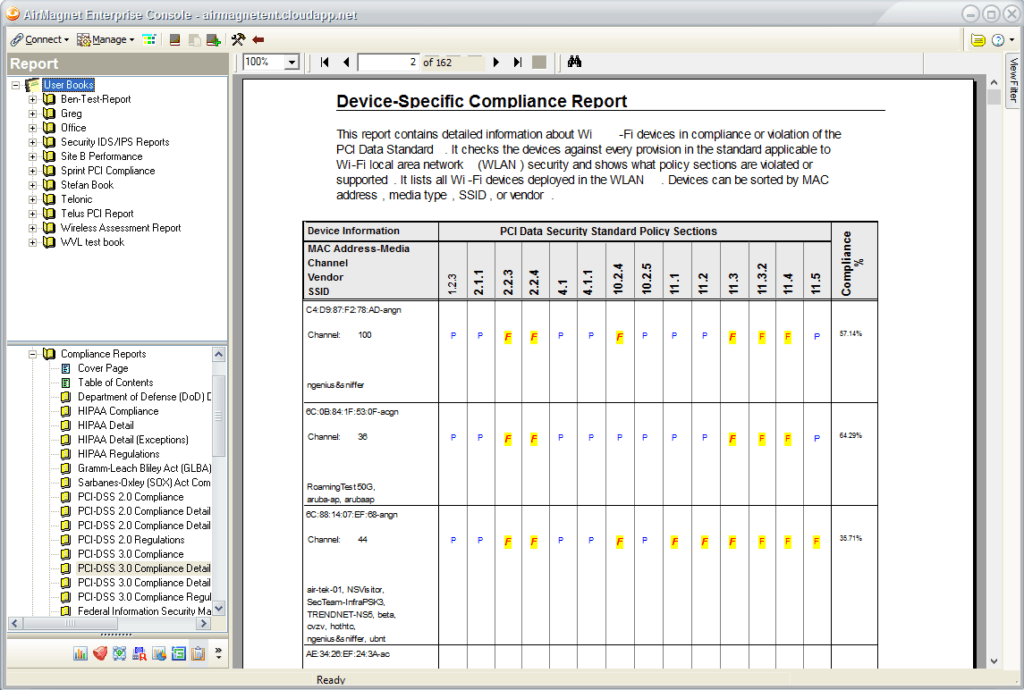The image size is (1024, 690).
Task: Go to the first report page
Action: (325, 62)
